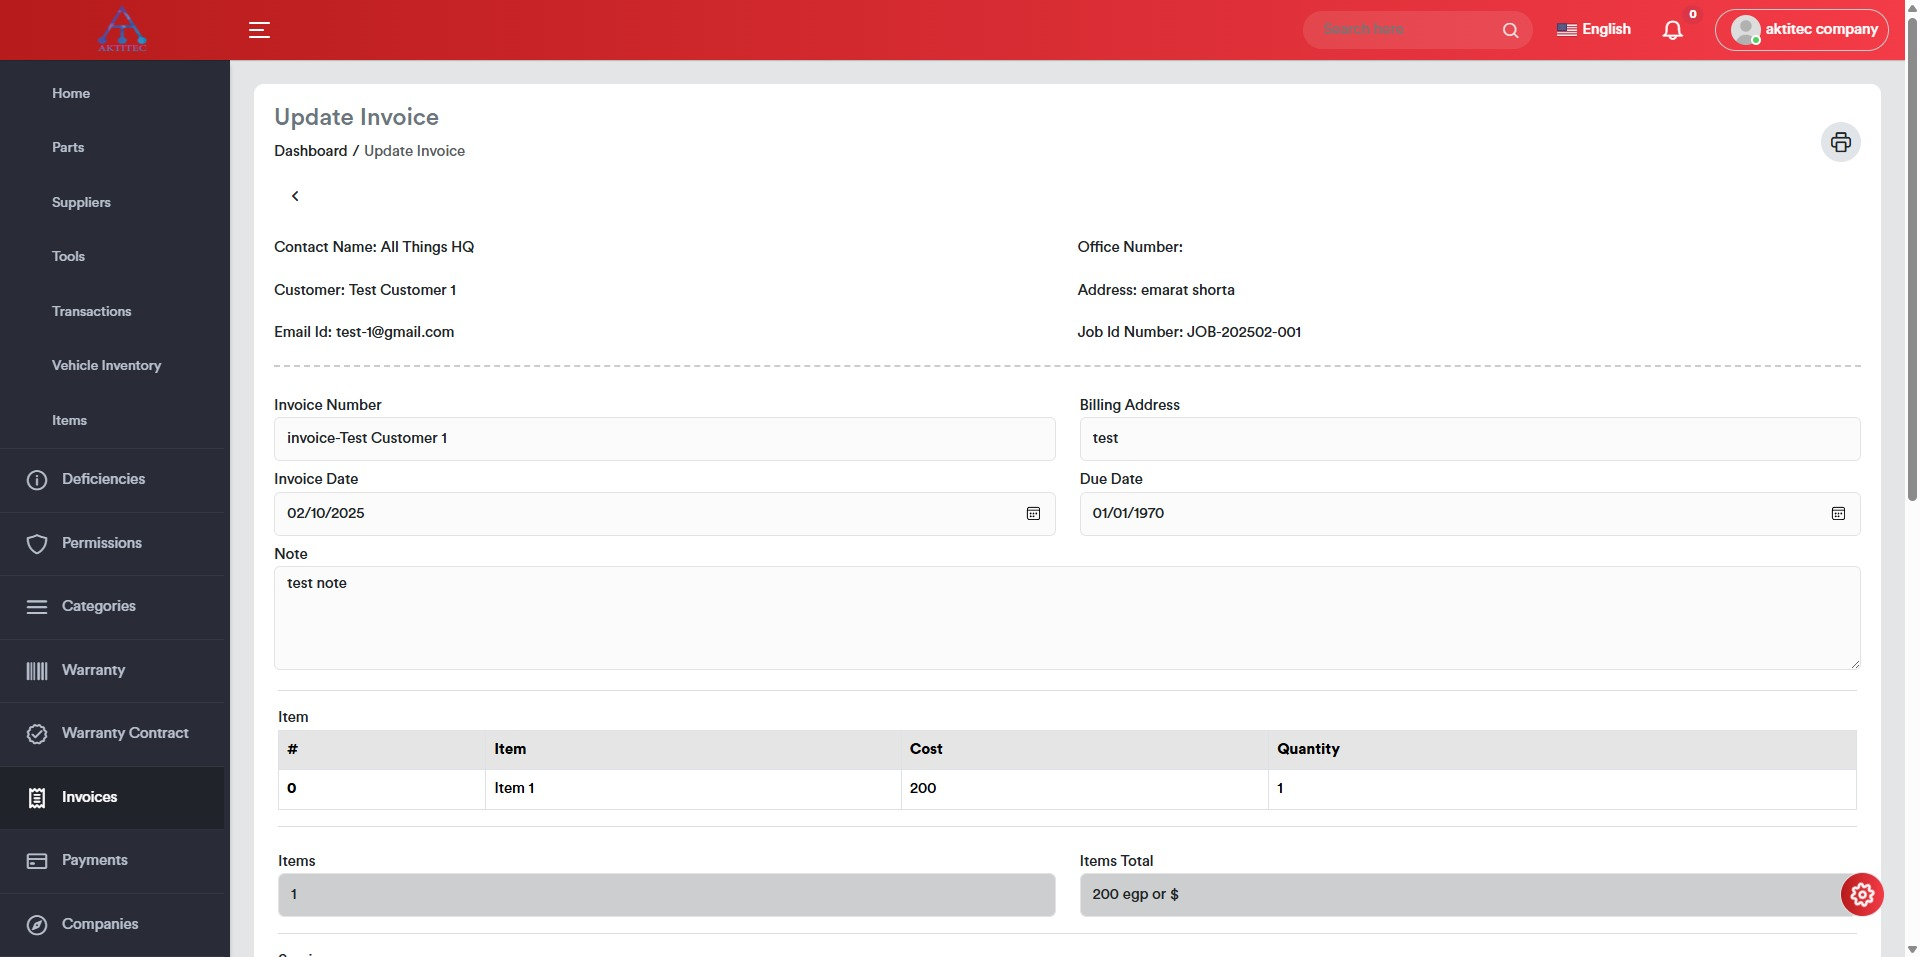
Task: Go to Warranty Contract section
Action: click(125, 733)
